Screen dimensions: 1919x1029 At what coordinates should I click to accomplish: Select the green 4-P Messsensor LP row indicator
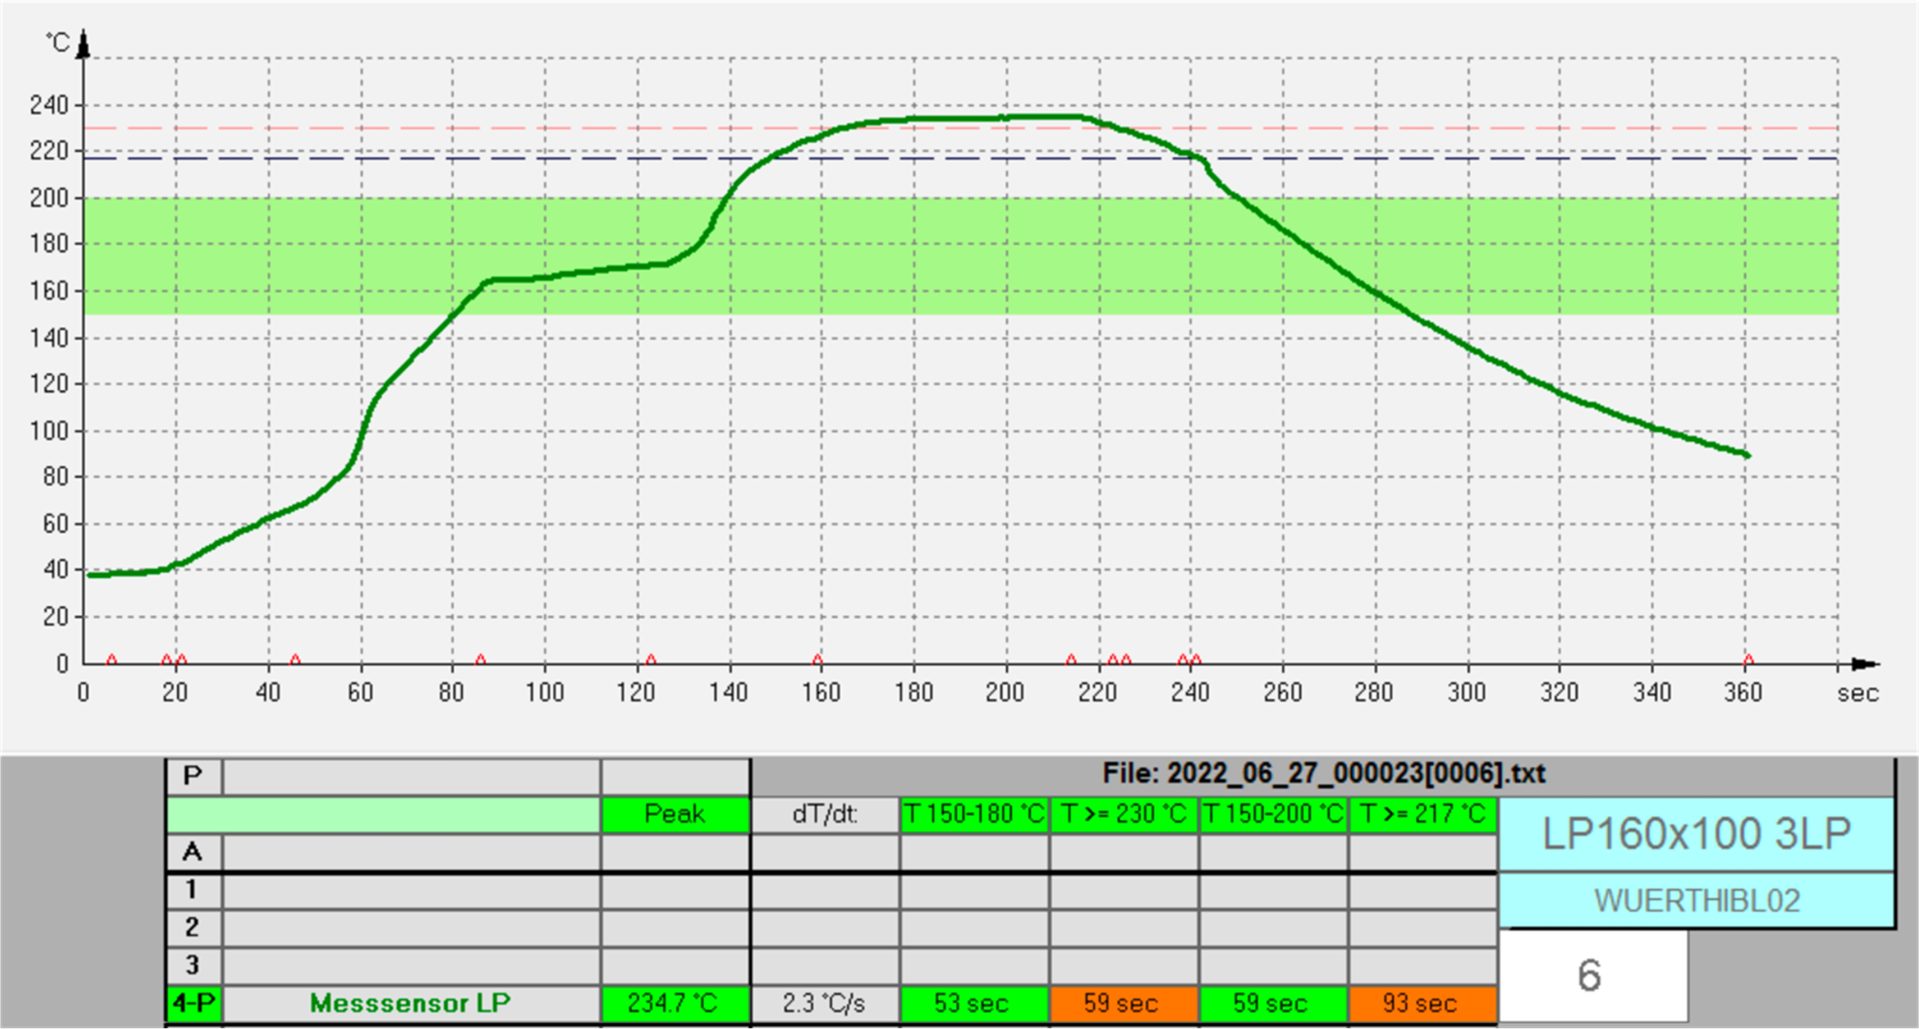click(193, 1003)
